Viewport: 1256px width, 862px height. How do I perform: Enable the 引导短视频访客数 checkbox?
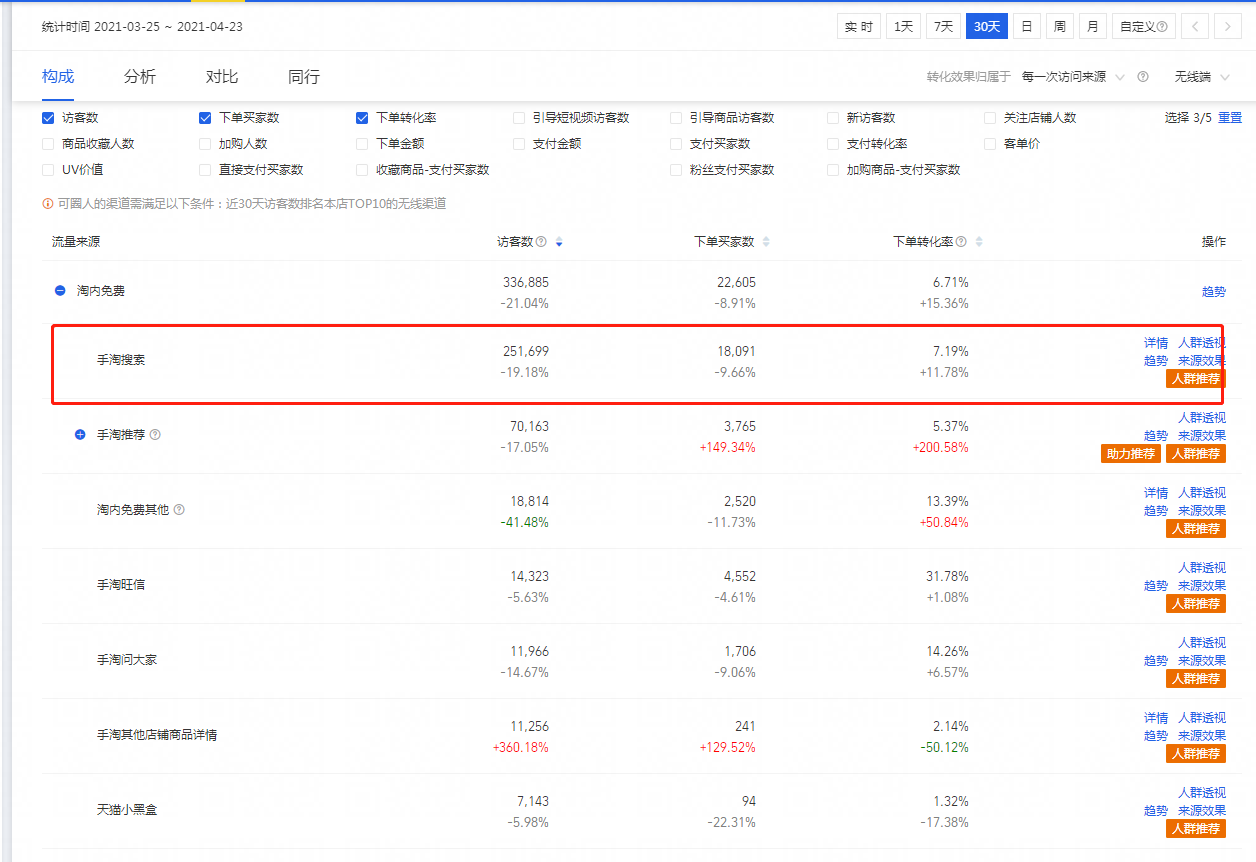point(519,118)
